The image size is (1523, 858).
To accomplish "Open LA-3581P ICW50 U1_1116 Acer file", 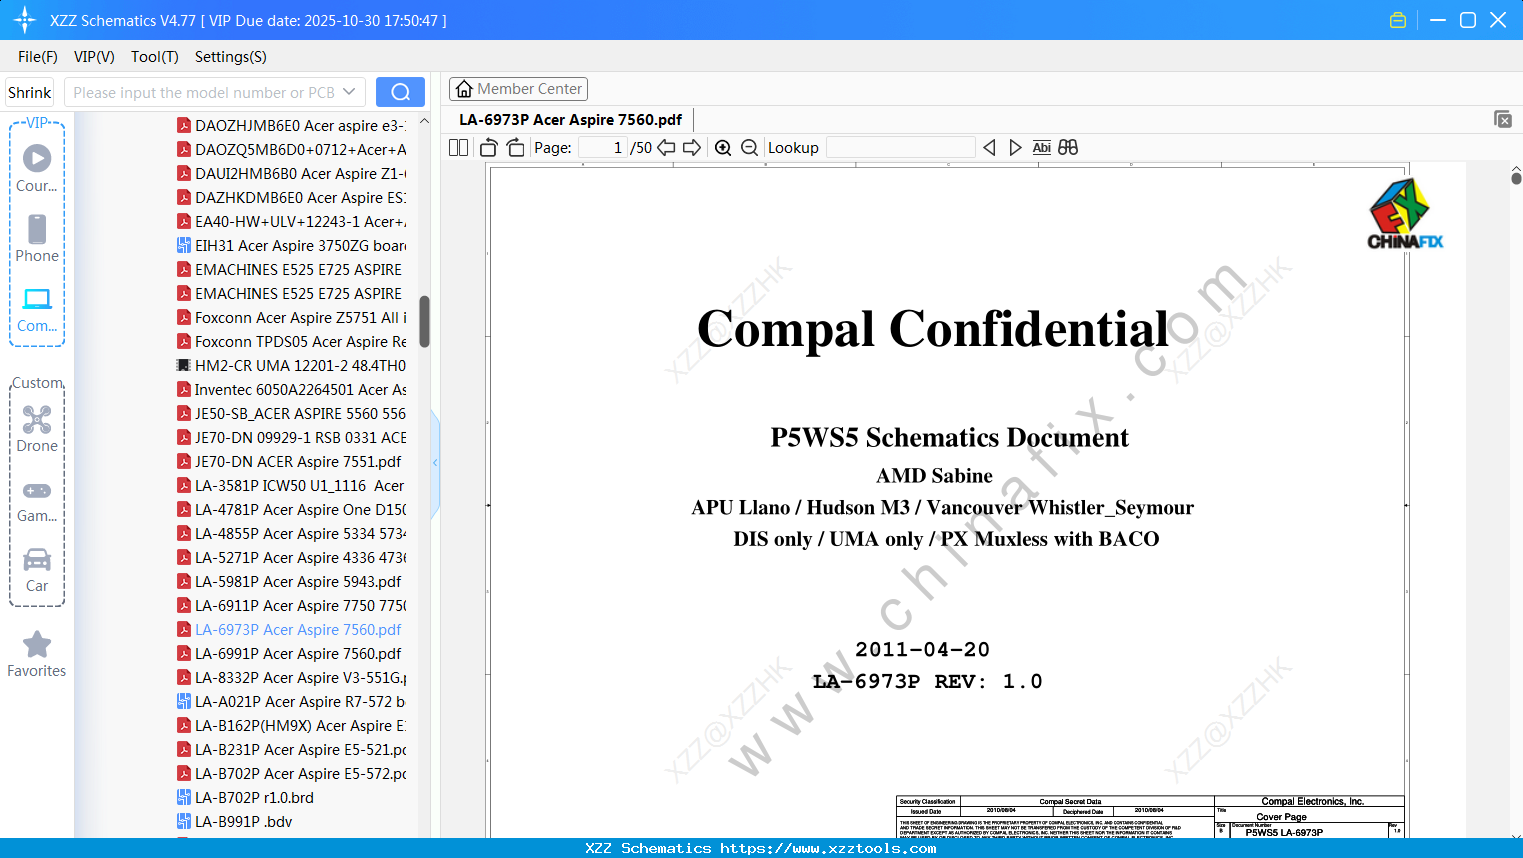I will click(292, 486).
